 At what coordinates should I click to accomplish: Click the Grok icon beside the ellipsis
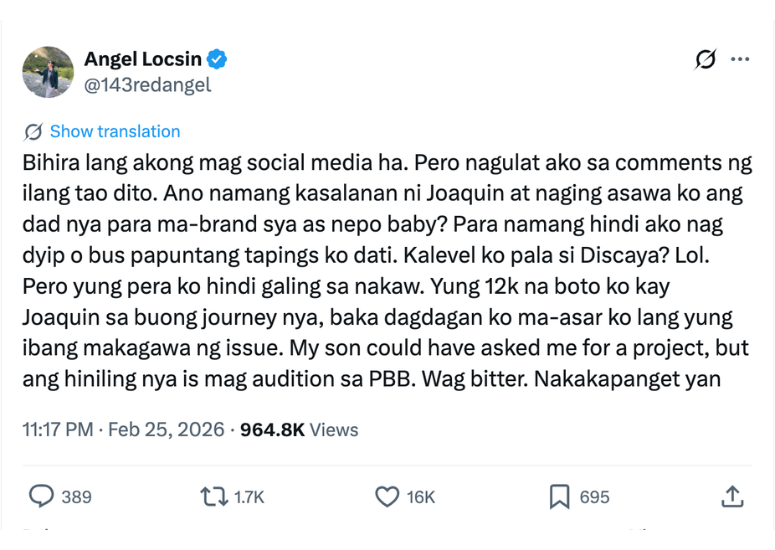click(706, 60)
